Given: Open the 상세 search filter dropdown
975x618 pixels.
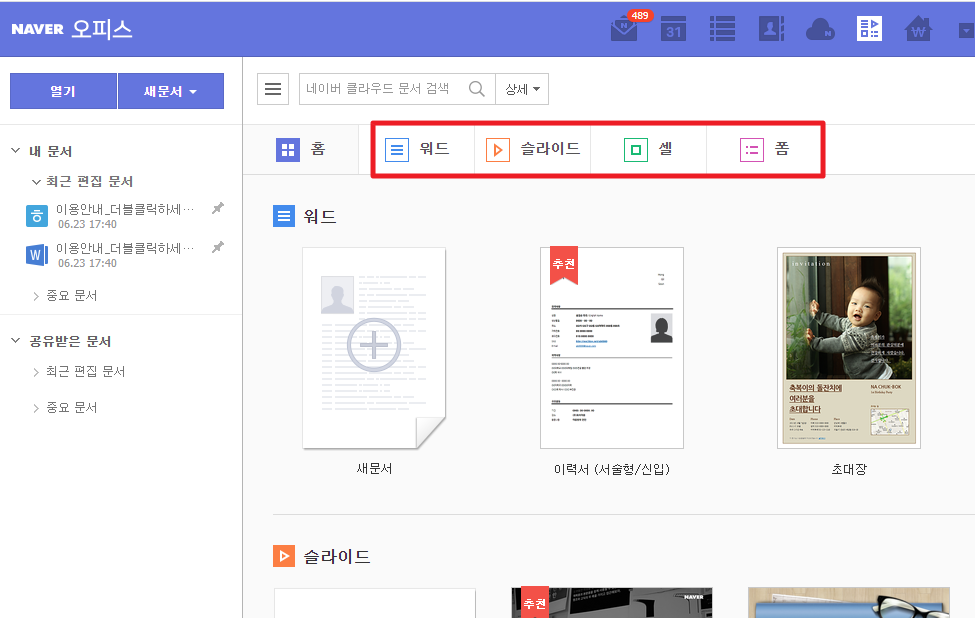Looking at the screenshot, I should click(x=522, y=88).
